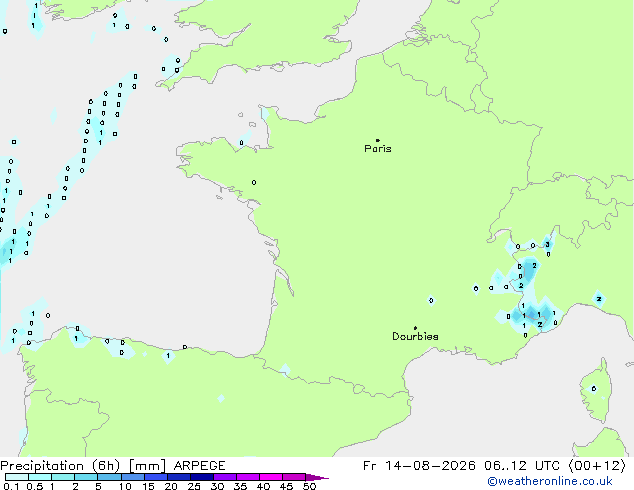The image size is (634, 490).
Task: Select the legend swatch between 2 and 5
Action: pos(86,477)
